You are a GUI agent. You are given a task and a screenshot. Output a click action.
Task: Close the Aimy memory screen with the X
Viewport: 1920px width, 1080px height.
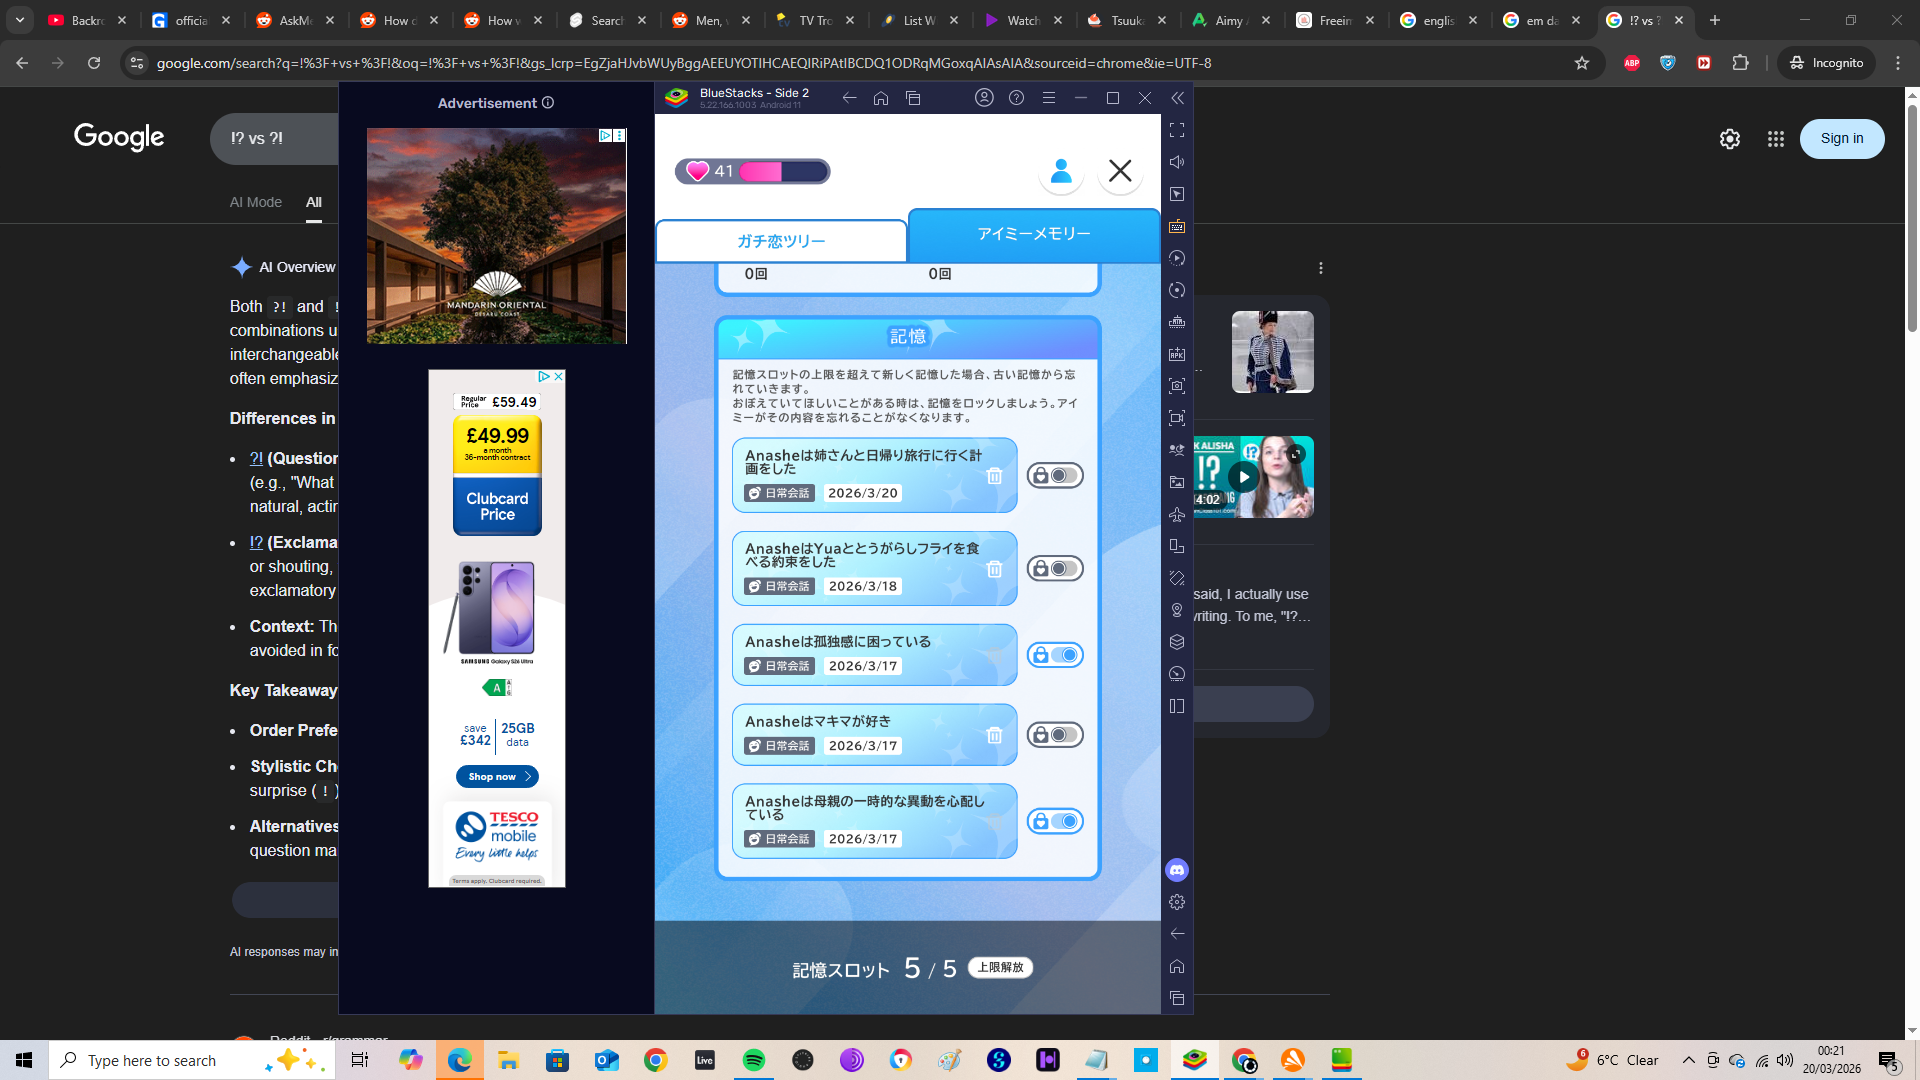tap(1120, 171)
